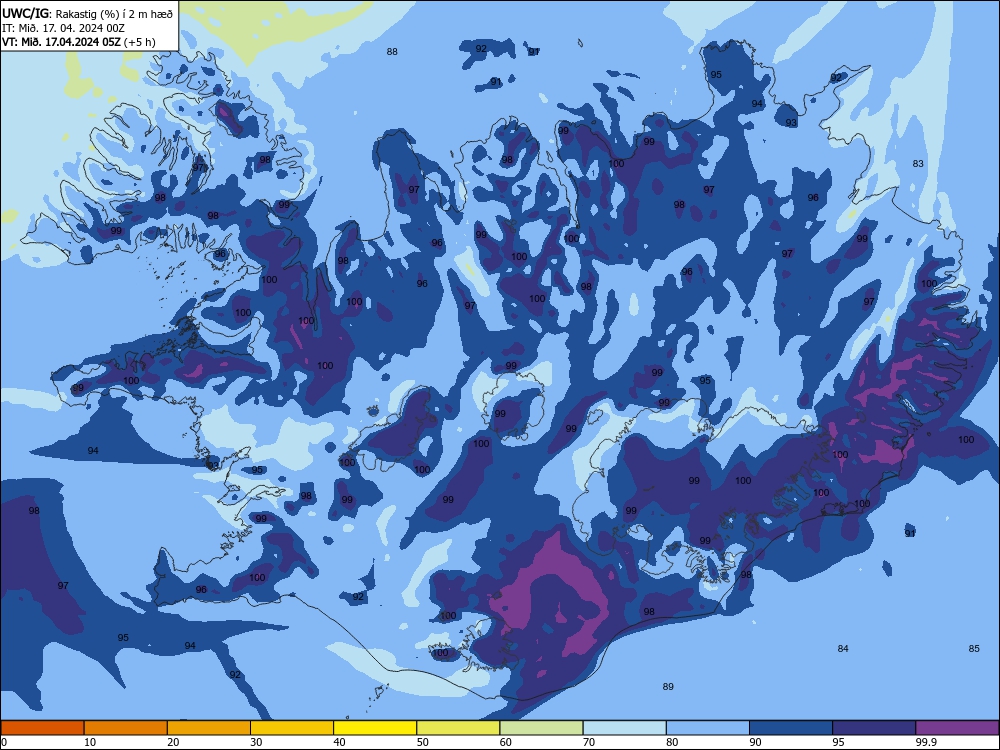
Task: Click the "30" legend scale label
Action: (256, 742)
